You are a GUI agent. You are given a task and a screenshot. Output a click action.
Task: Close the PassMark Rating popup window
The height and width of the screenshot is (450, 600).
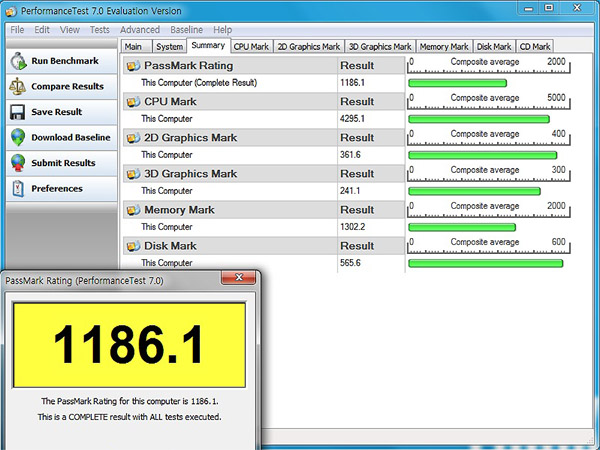pos(238,277)
